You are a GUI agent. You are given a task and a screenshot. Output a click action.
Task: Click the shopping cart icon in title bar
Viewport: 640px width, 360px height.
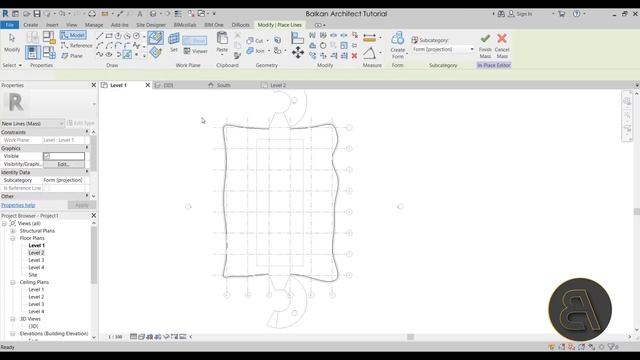point(562,14)
